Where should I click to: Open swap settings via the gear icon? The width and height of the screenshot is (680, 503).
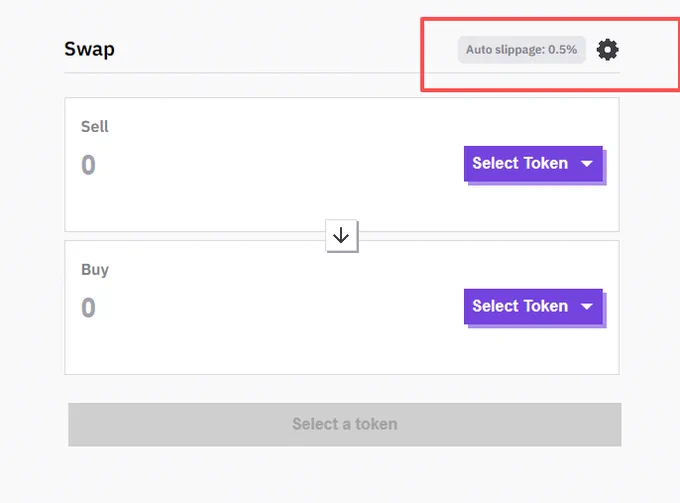pyautogui.click(x=608, y=50)
